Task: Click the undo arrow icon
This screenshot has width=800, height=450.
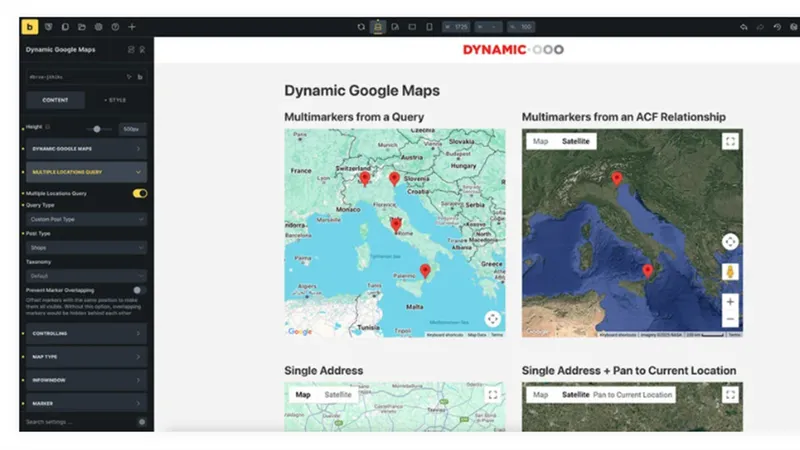Action: point(743,27)
